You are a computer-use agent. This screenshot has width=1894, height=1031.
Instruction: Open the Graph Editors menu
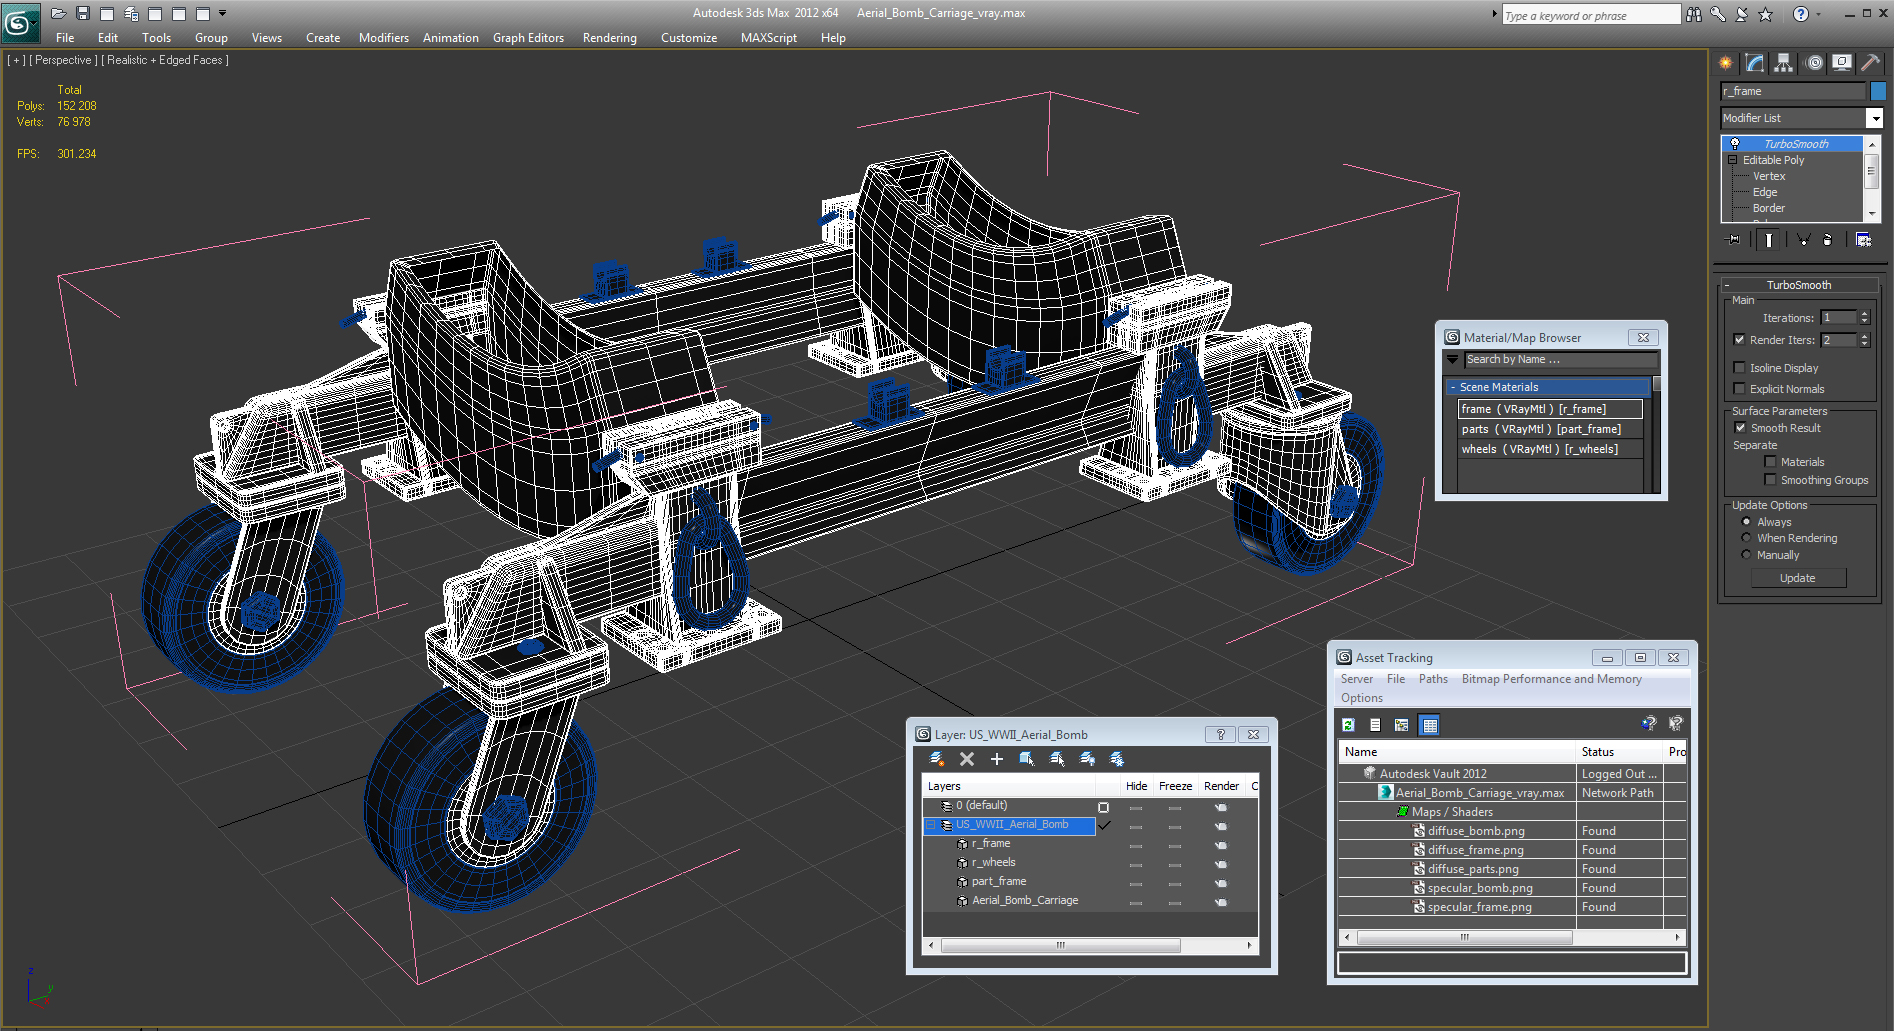tap(528, 38)
